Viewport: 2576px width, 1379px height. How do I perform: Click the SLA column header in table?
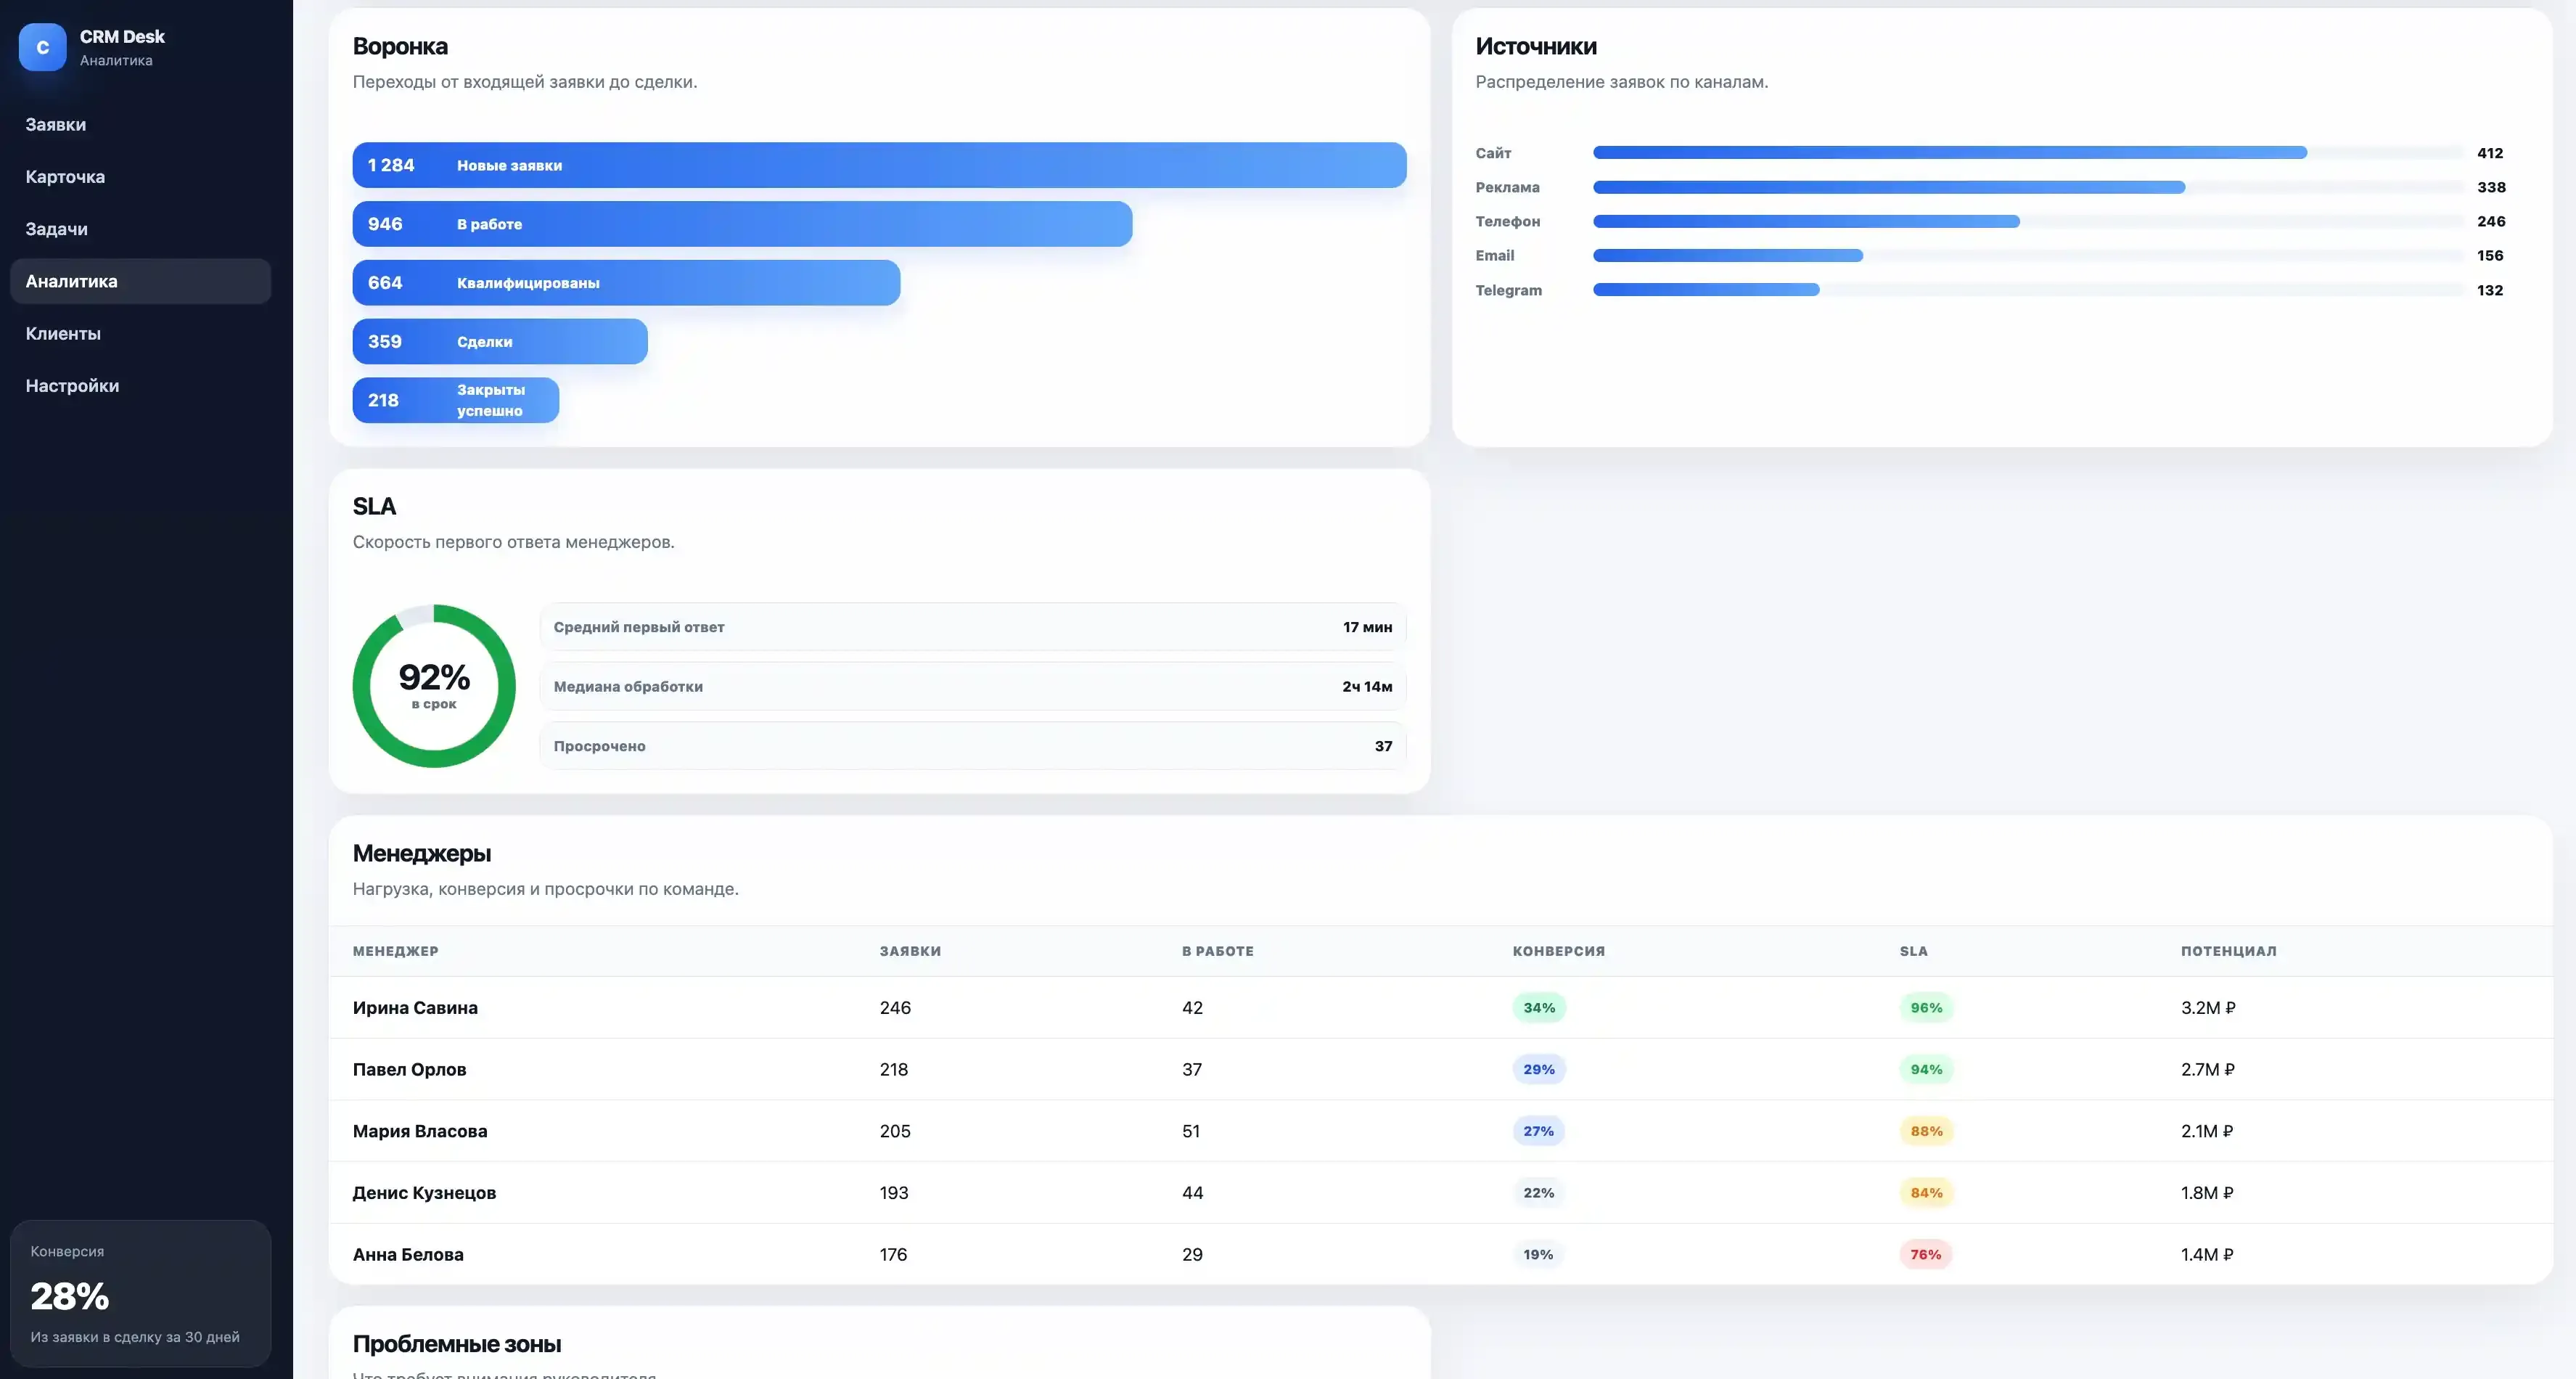pos(1913,951)
